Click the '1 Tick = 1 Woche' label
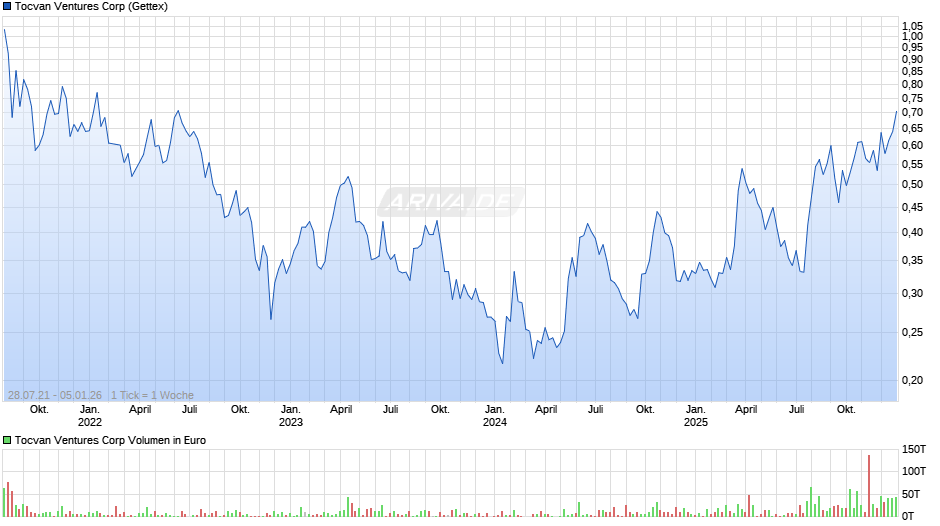This screenshot has width=940, height=526. pyautogui.click(x=152, y=395)
